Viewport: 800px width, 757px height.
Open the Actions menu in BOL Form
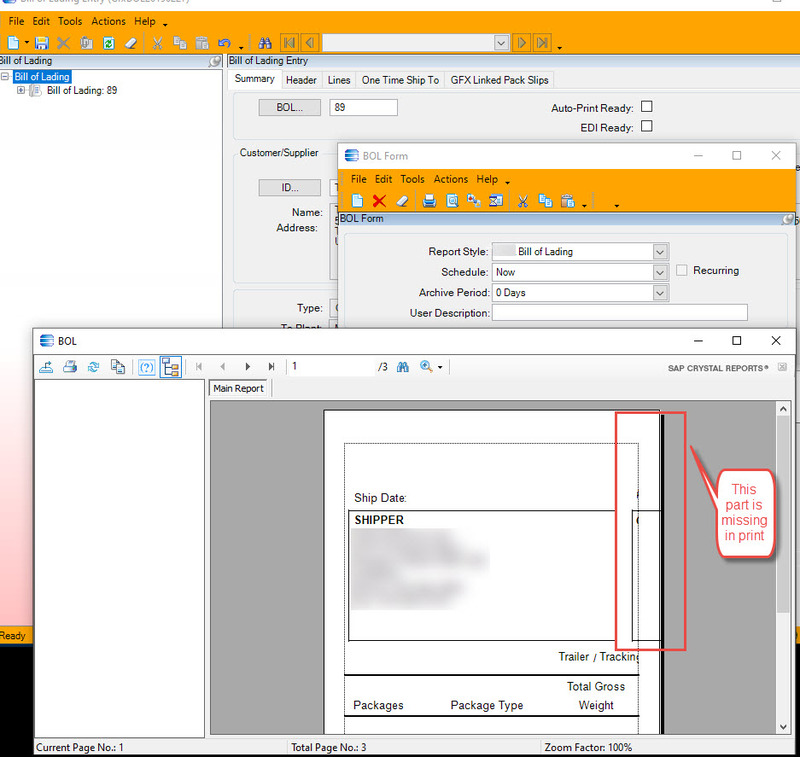coord(450,179)
